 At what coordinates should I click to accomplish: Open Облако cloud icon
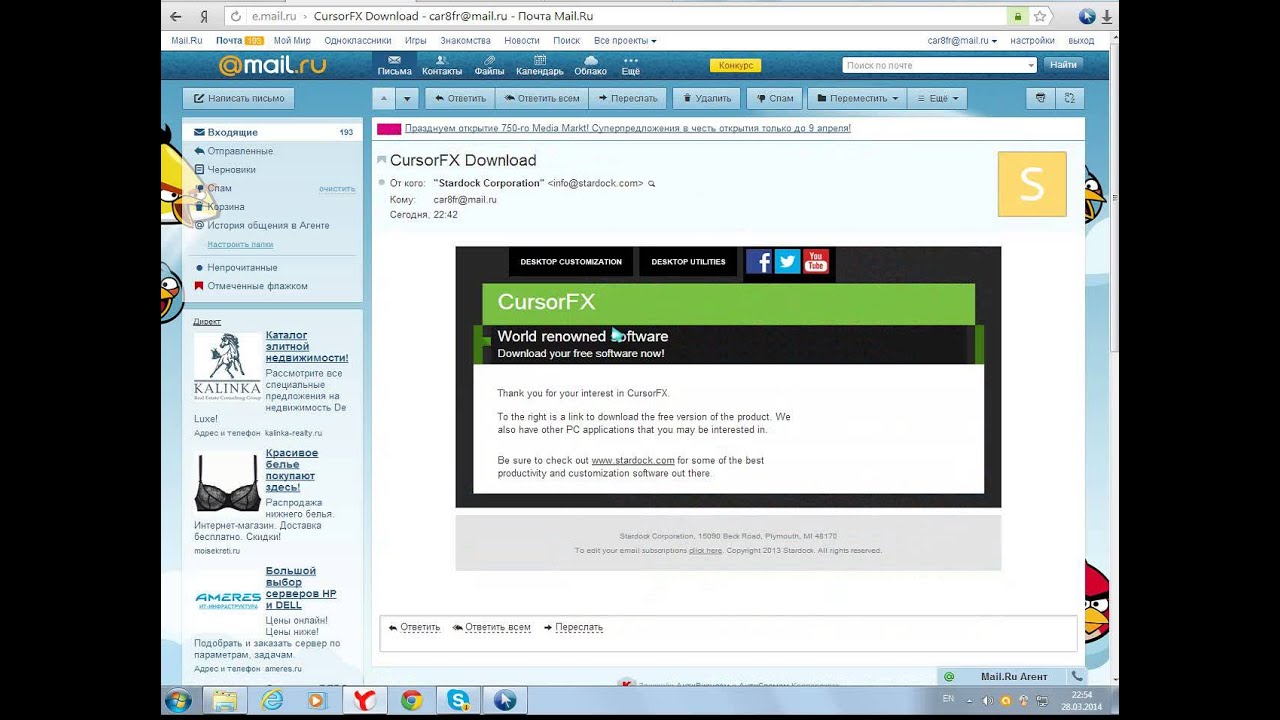click(590, 65)
